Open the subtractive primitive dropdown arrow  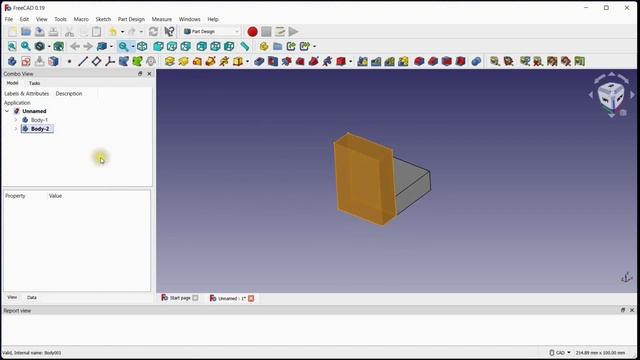tap(351, 61)
